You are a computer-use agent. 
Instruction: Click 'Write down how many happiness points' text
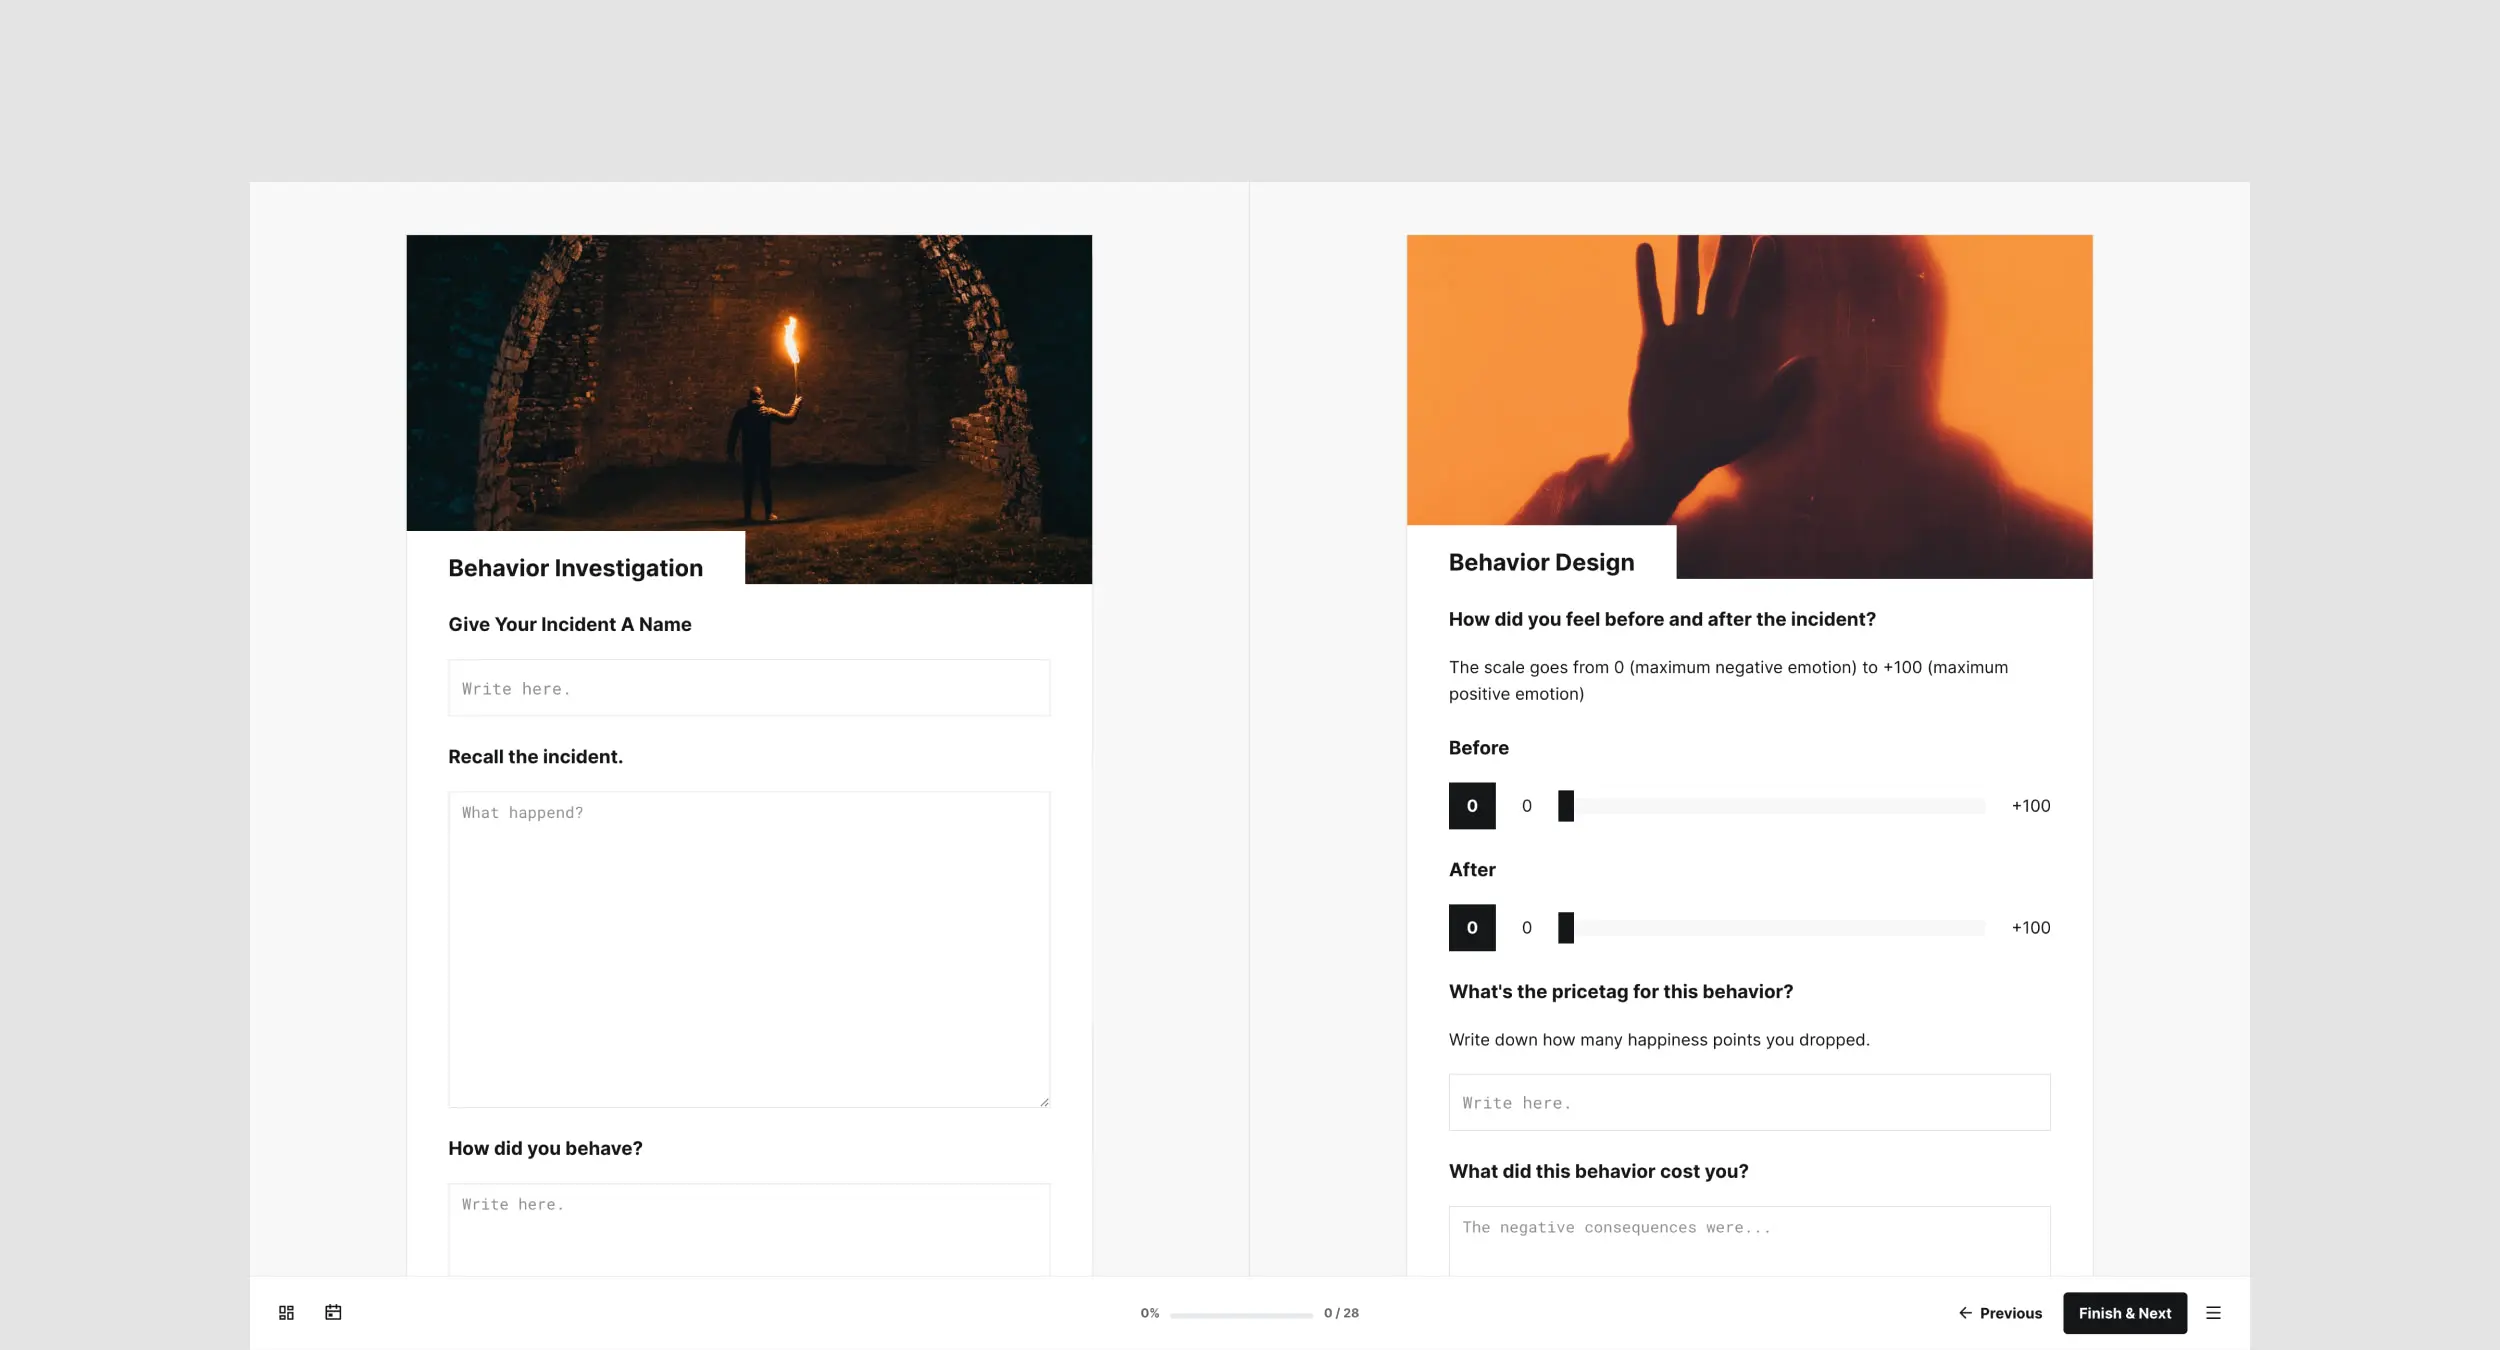[x=1659, y=1040]
